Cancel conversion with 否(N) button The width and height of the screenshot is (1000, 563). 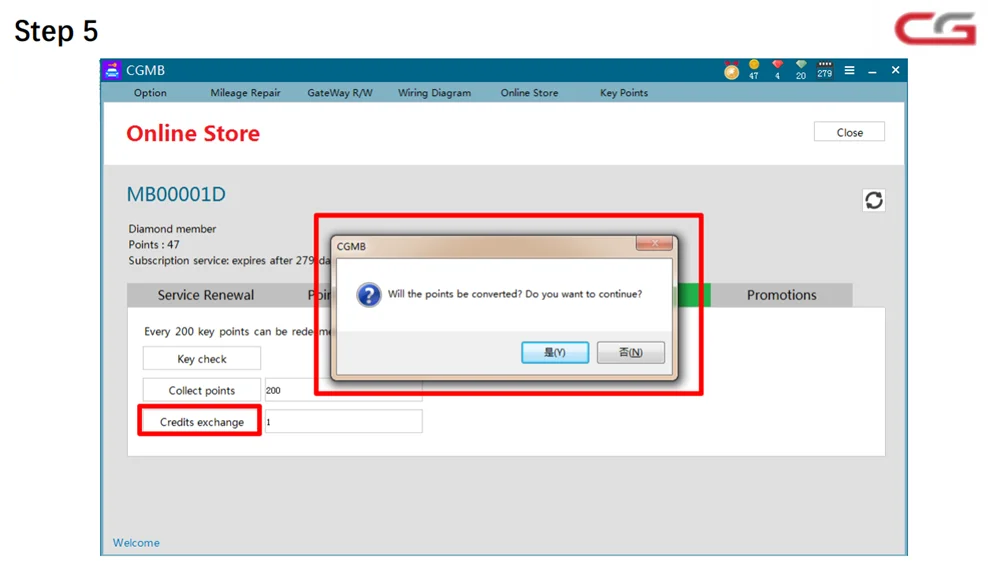click(631, 353)
